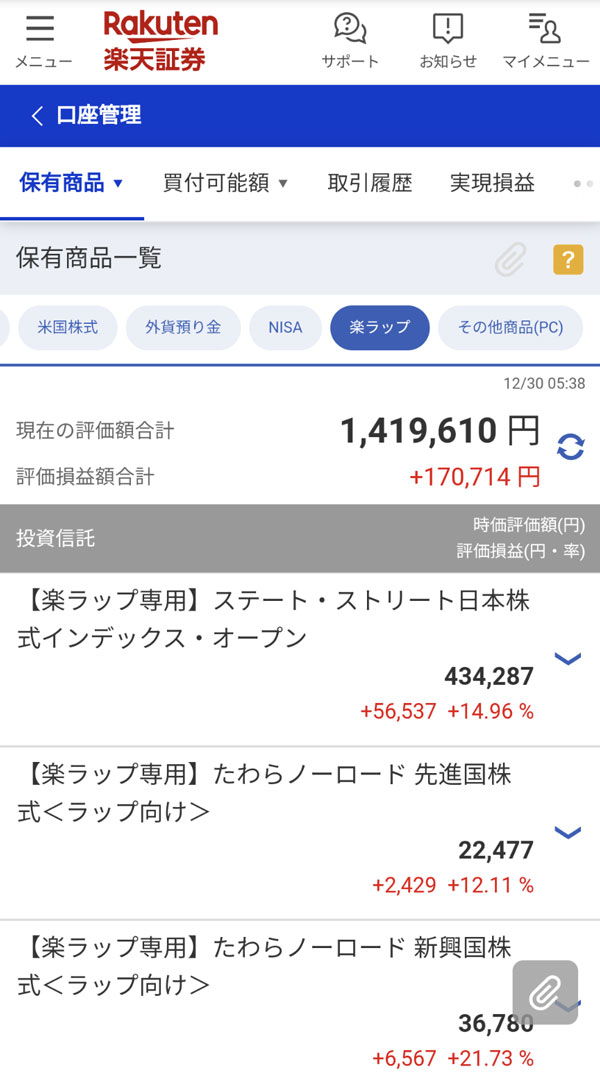Select the その他商品(PC) filter chip
Viewport: 600px width, 1081px height.
pyautogui.click(x=510, y=327)
